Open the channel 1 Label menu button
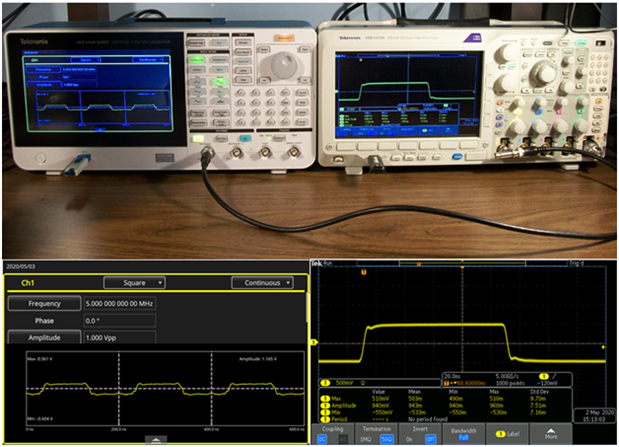The width and height of the screenshot is (619, 447). point(508,434)
